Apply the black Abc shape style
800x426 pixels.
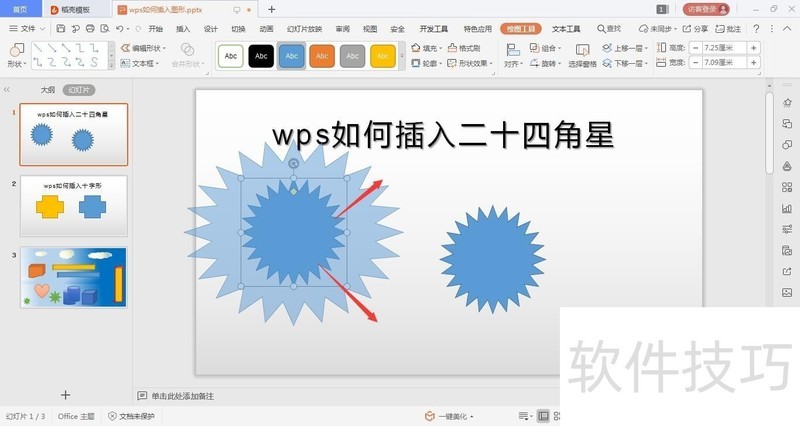[261, 56]
